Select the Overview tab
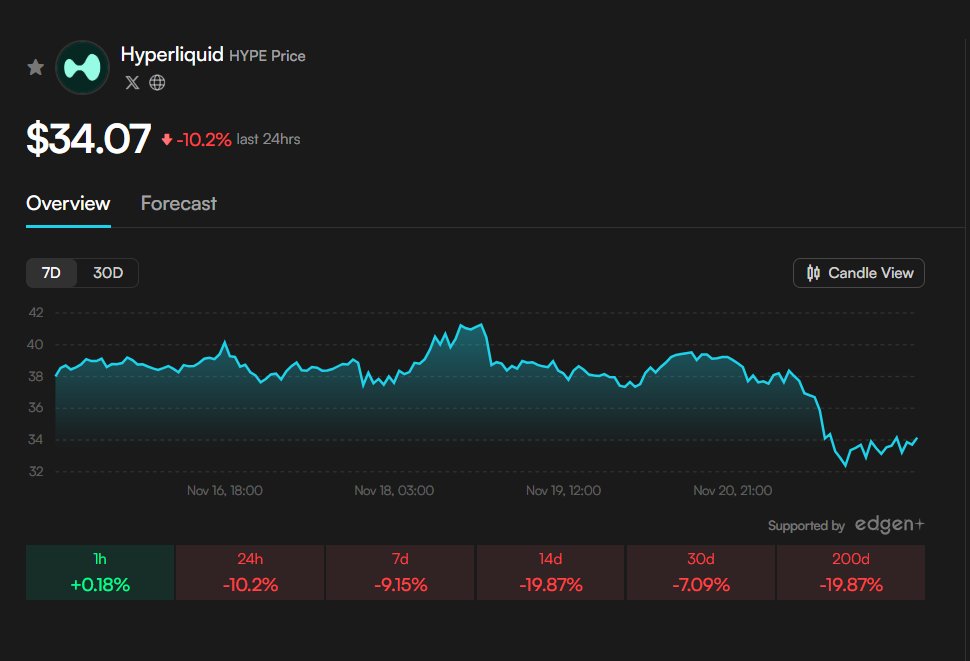 click(x=67, y=203)
